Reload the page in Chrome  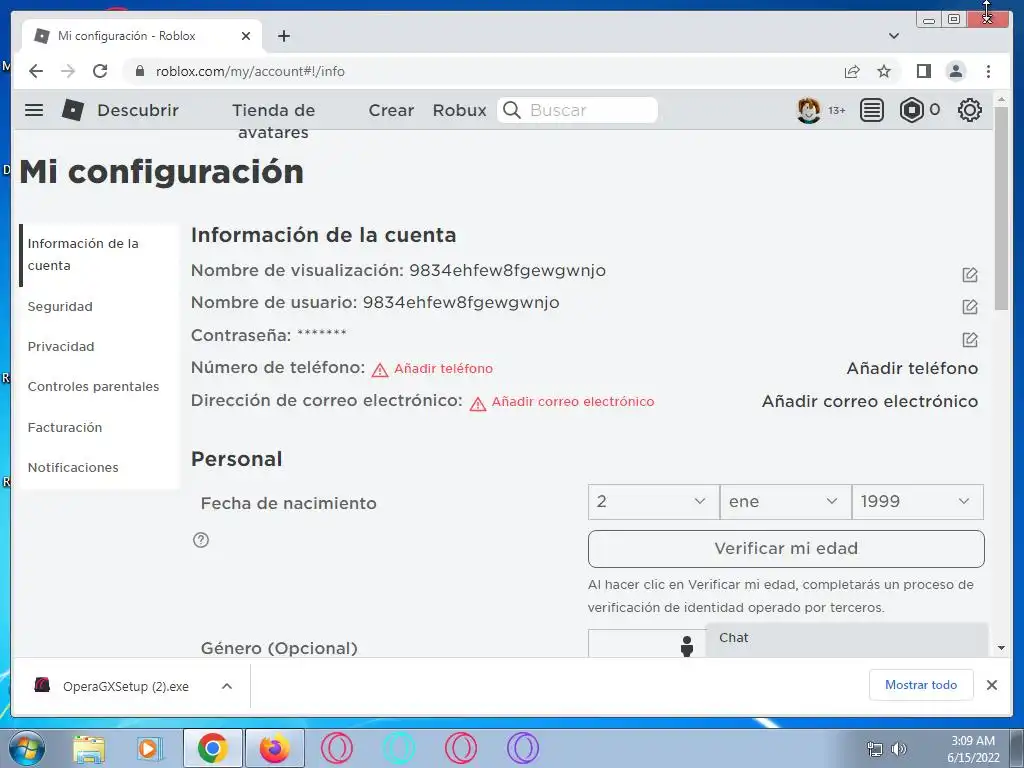(x=100, y=71)
